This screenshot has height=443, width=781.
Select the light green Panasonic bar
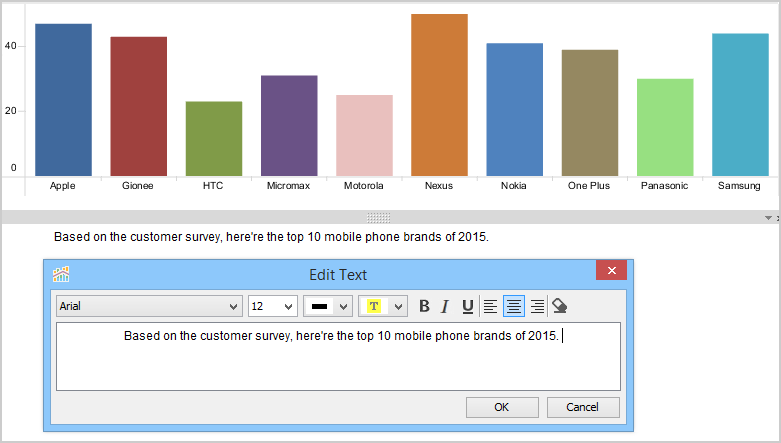tap(665, 127)
